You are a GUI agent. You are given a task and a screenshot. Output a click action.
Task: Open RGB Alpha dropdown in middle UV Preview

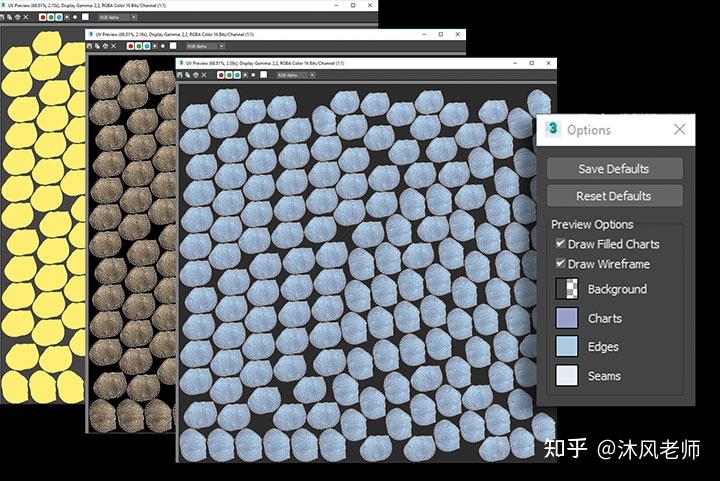tap(205, 46)
